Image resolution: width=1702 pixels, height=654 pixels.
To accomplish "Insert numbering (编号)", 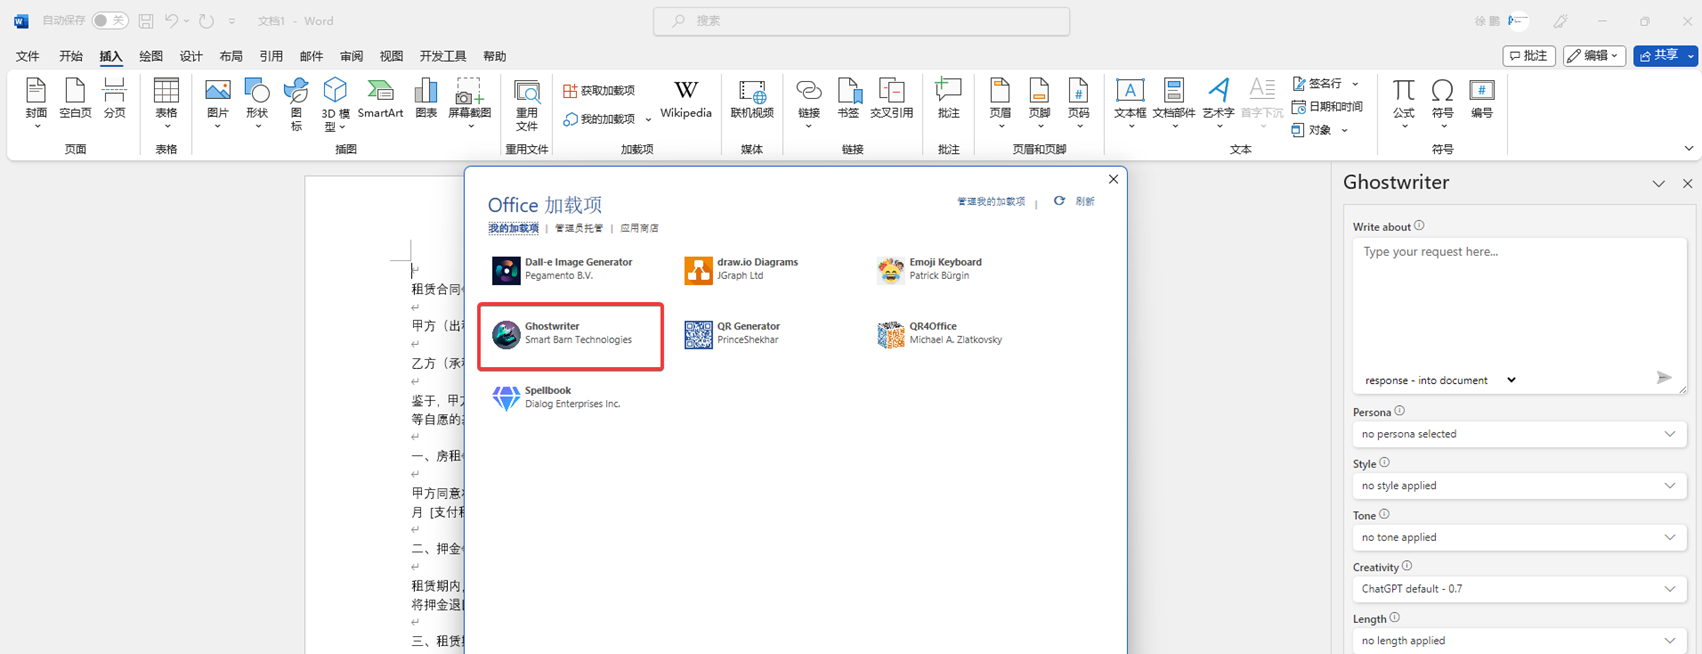I will (x=1482, y=99).
